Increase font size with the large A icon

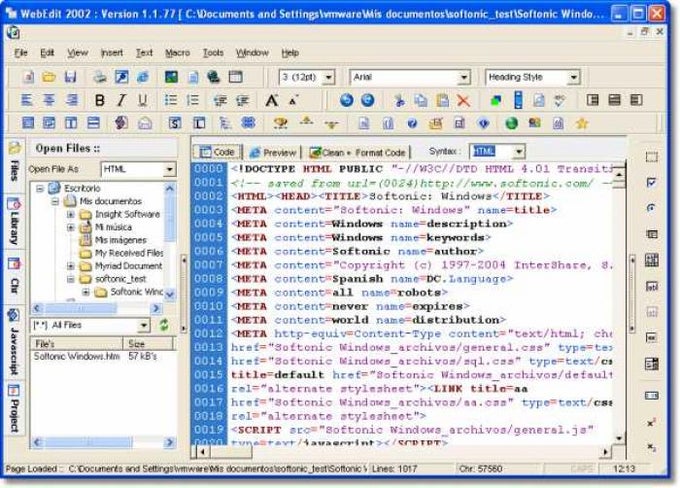coord(271,101)
